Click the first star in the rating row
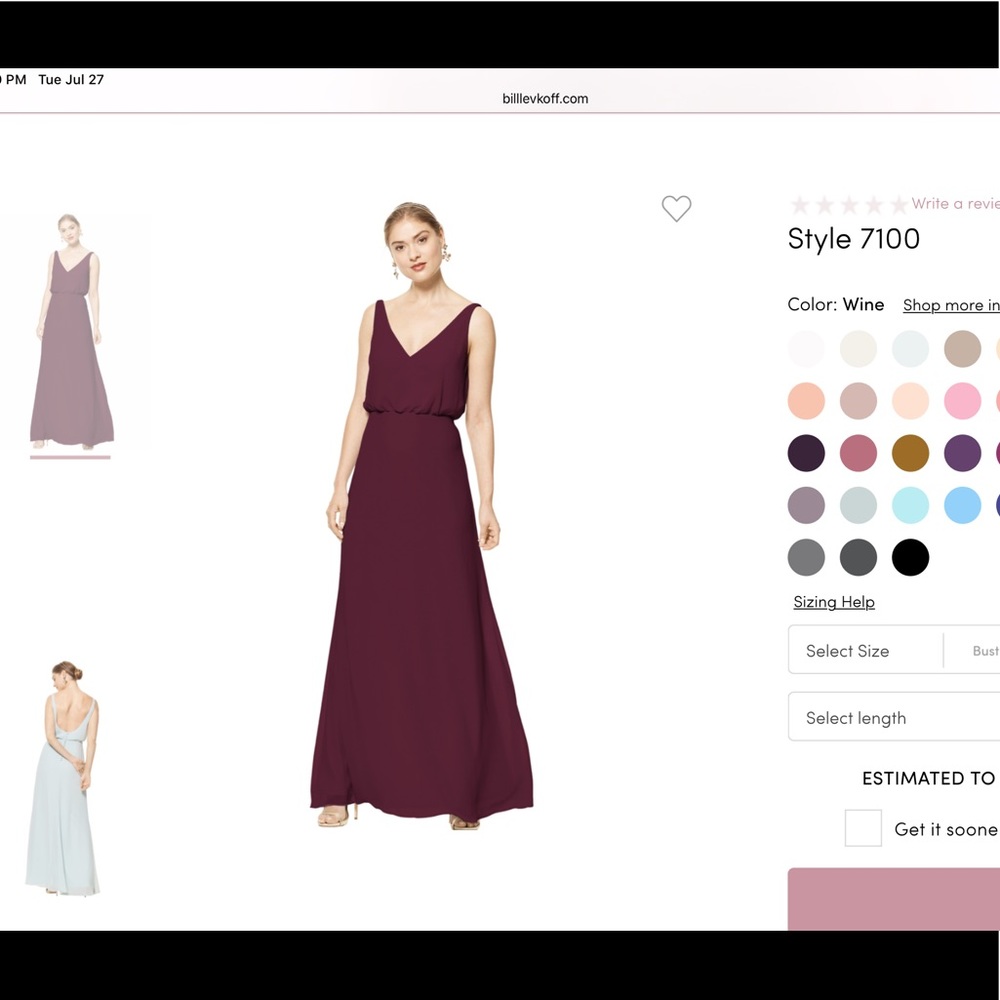The height and width of the screenshot is (1000, 1000). click(800, 204)
